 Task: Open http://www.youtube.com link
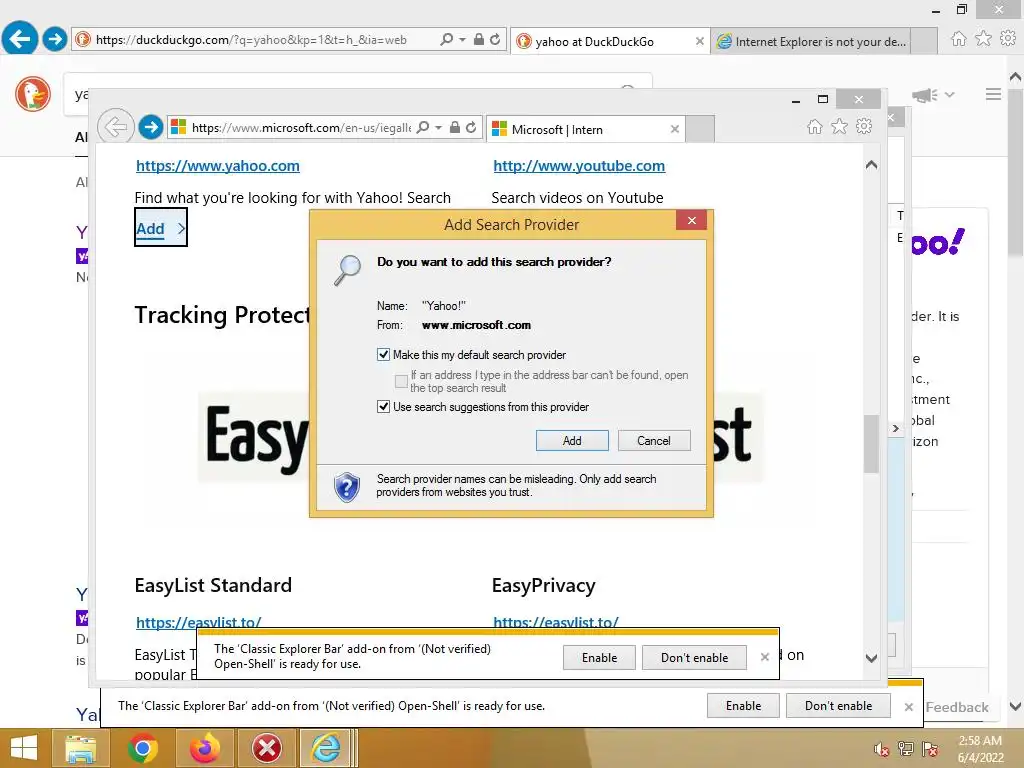coord(579,166)
